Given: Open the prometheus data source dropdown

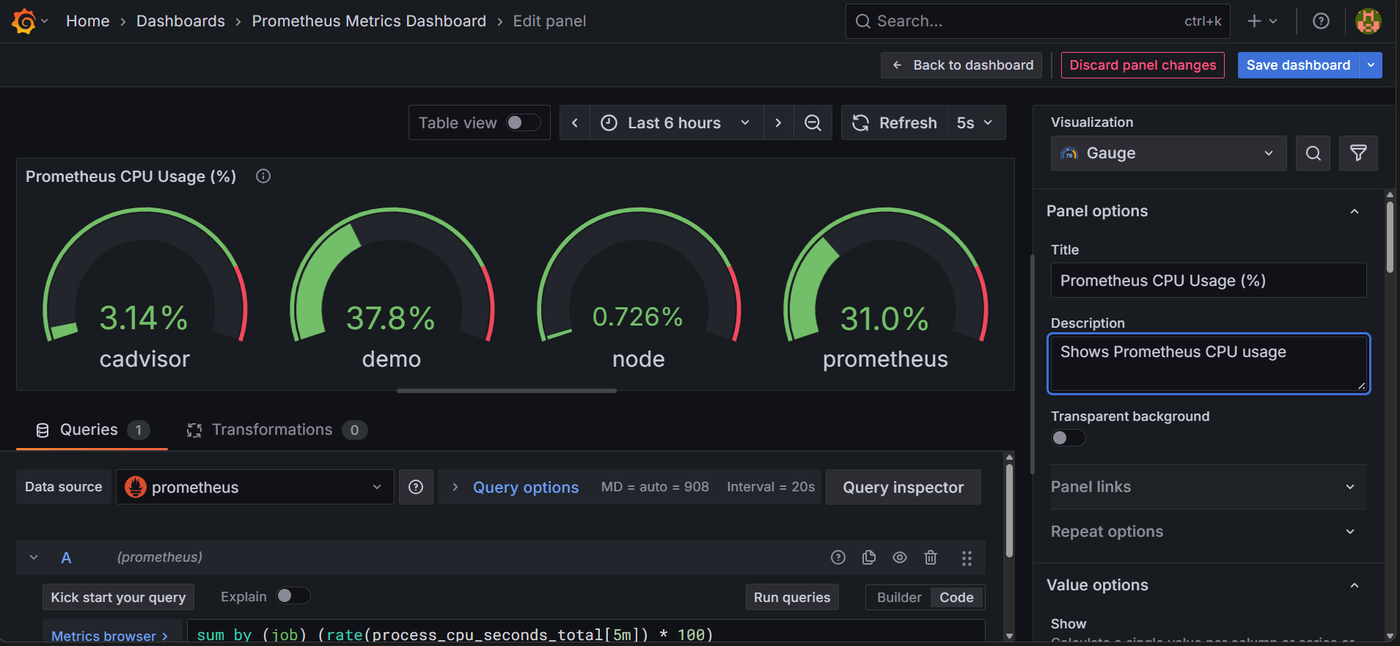Looking at the screenshot, I should (255, 487).
